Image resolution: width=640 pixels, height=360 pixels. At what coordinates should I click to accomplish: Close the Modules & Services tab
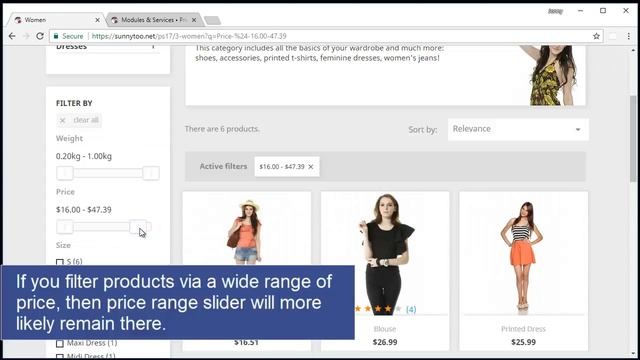pos(194,20)
